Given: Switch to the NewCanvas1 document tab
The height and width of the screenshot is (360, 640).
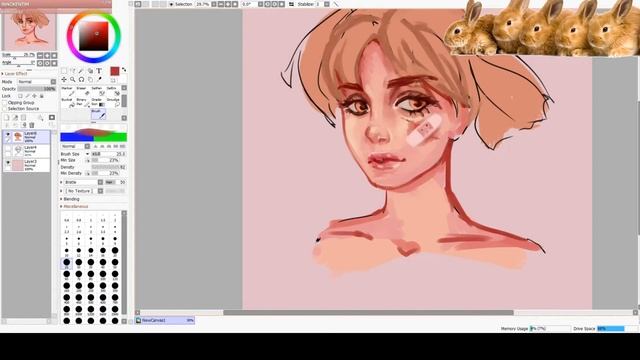Looking at the screenshot, I should 165,320.
